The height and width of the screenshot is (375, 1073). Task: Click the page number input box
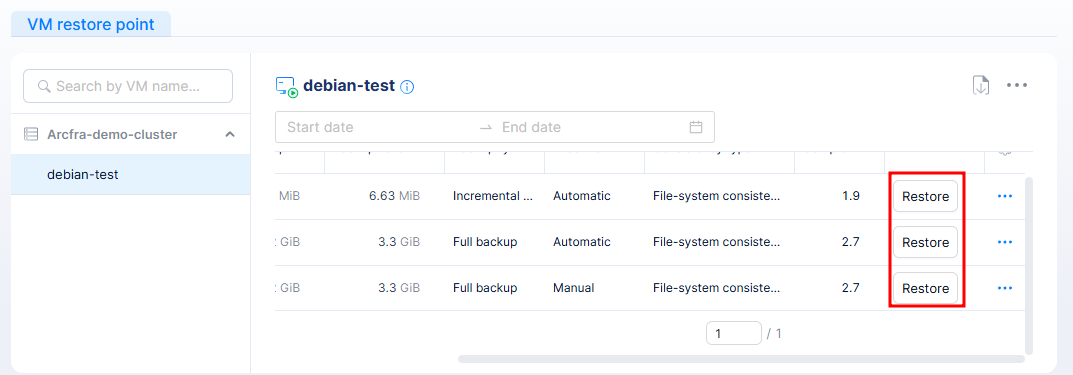(x=734, y=333)
